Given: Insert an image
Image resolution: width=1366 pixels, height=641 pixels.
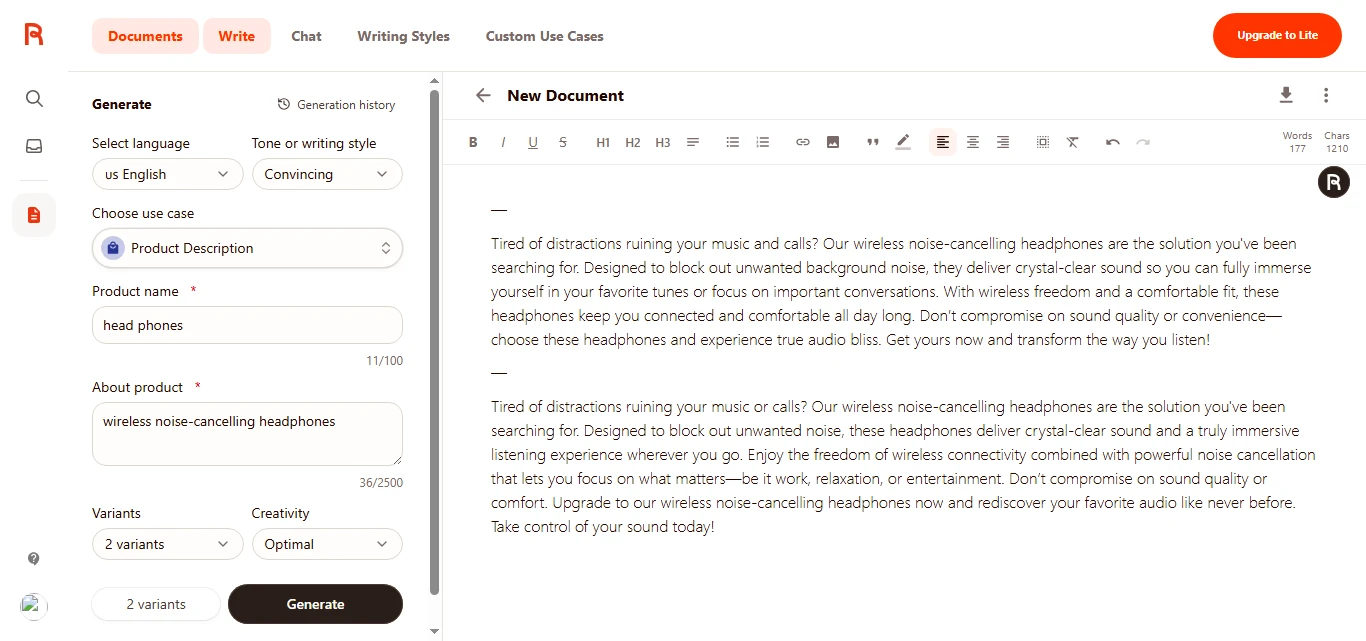Looking at the screenshot, I should (833, 143).
